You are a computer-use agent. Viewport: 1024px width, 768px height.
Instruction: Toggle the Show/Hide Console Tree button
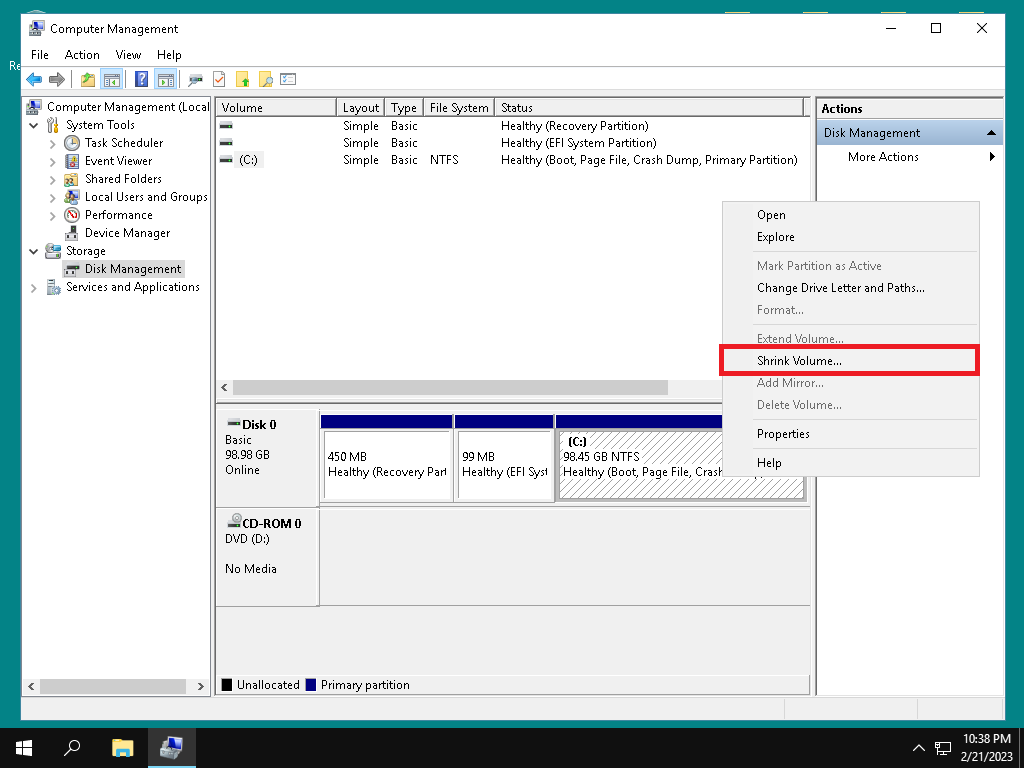[112, 80]
